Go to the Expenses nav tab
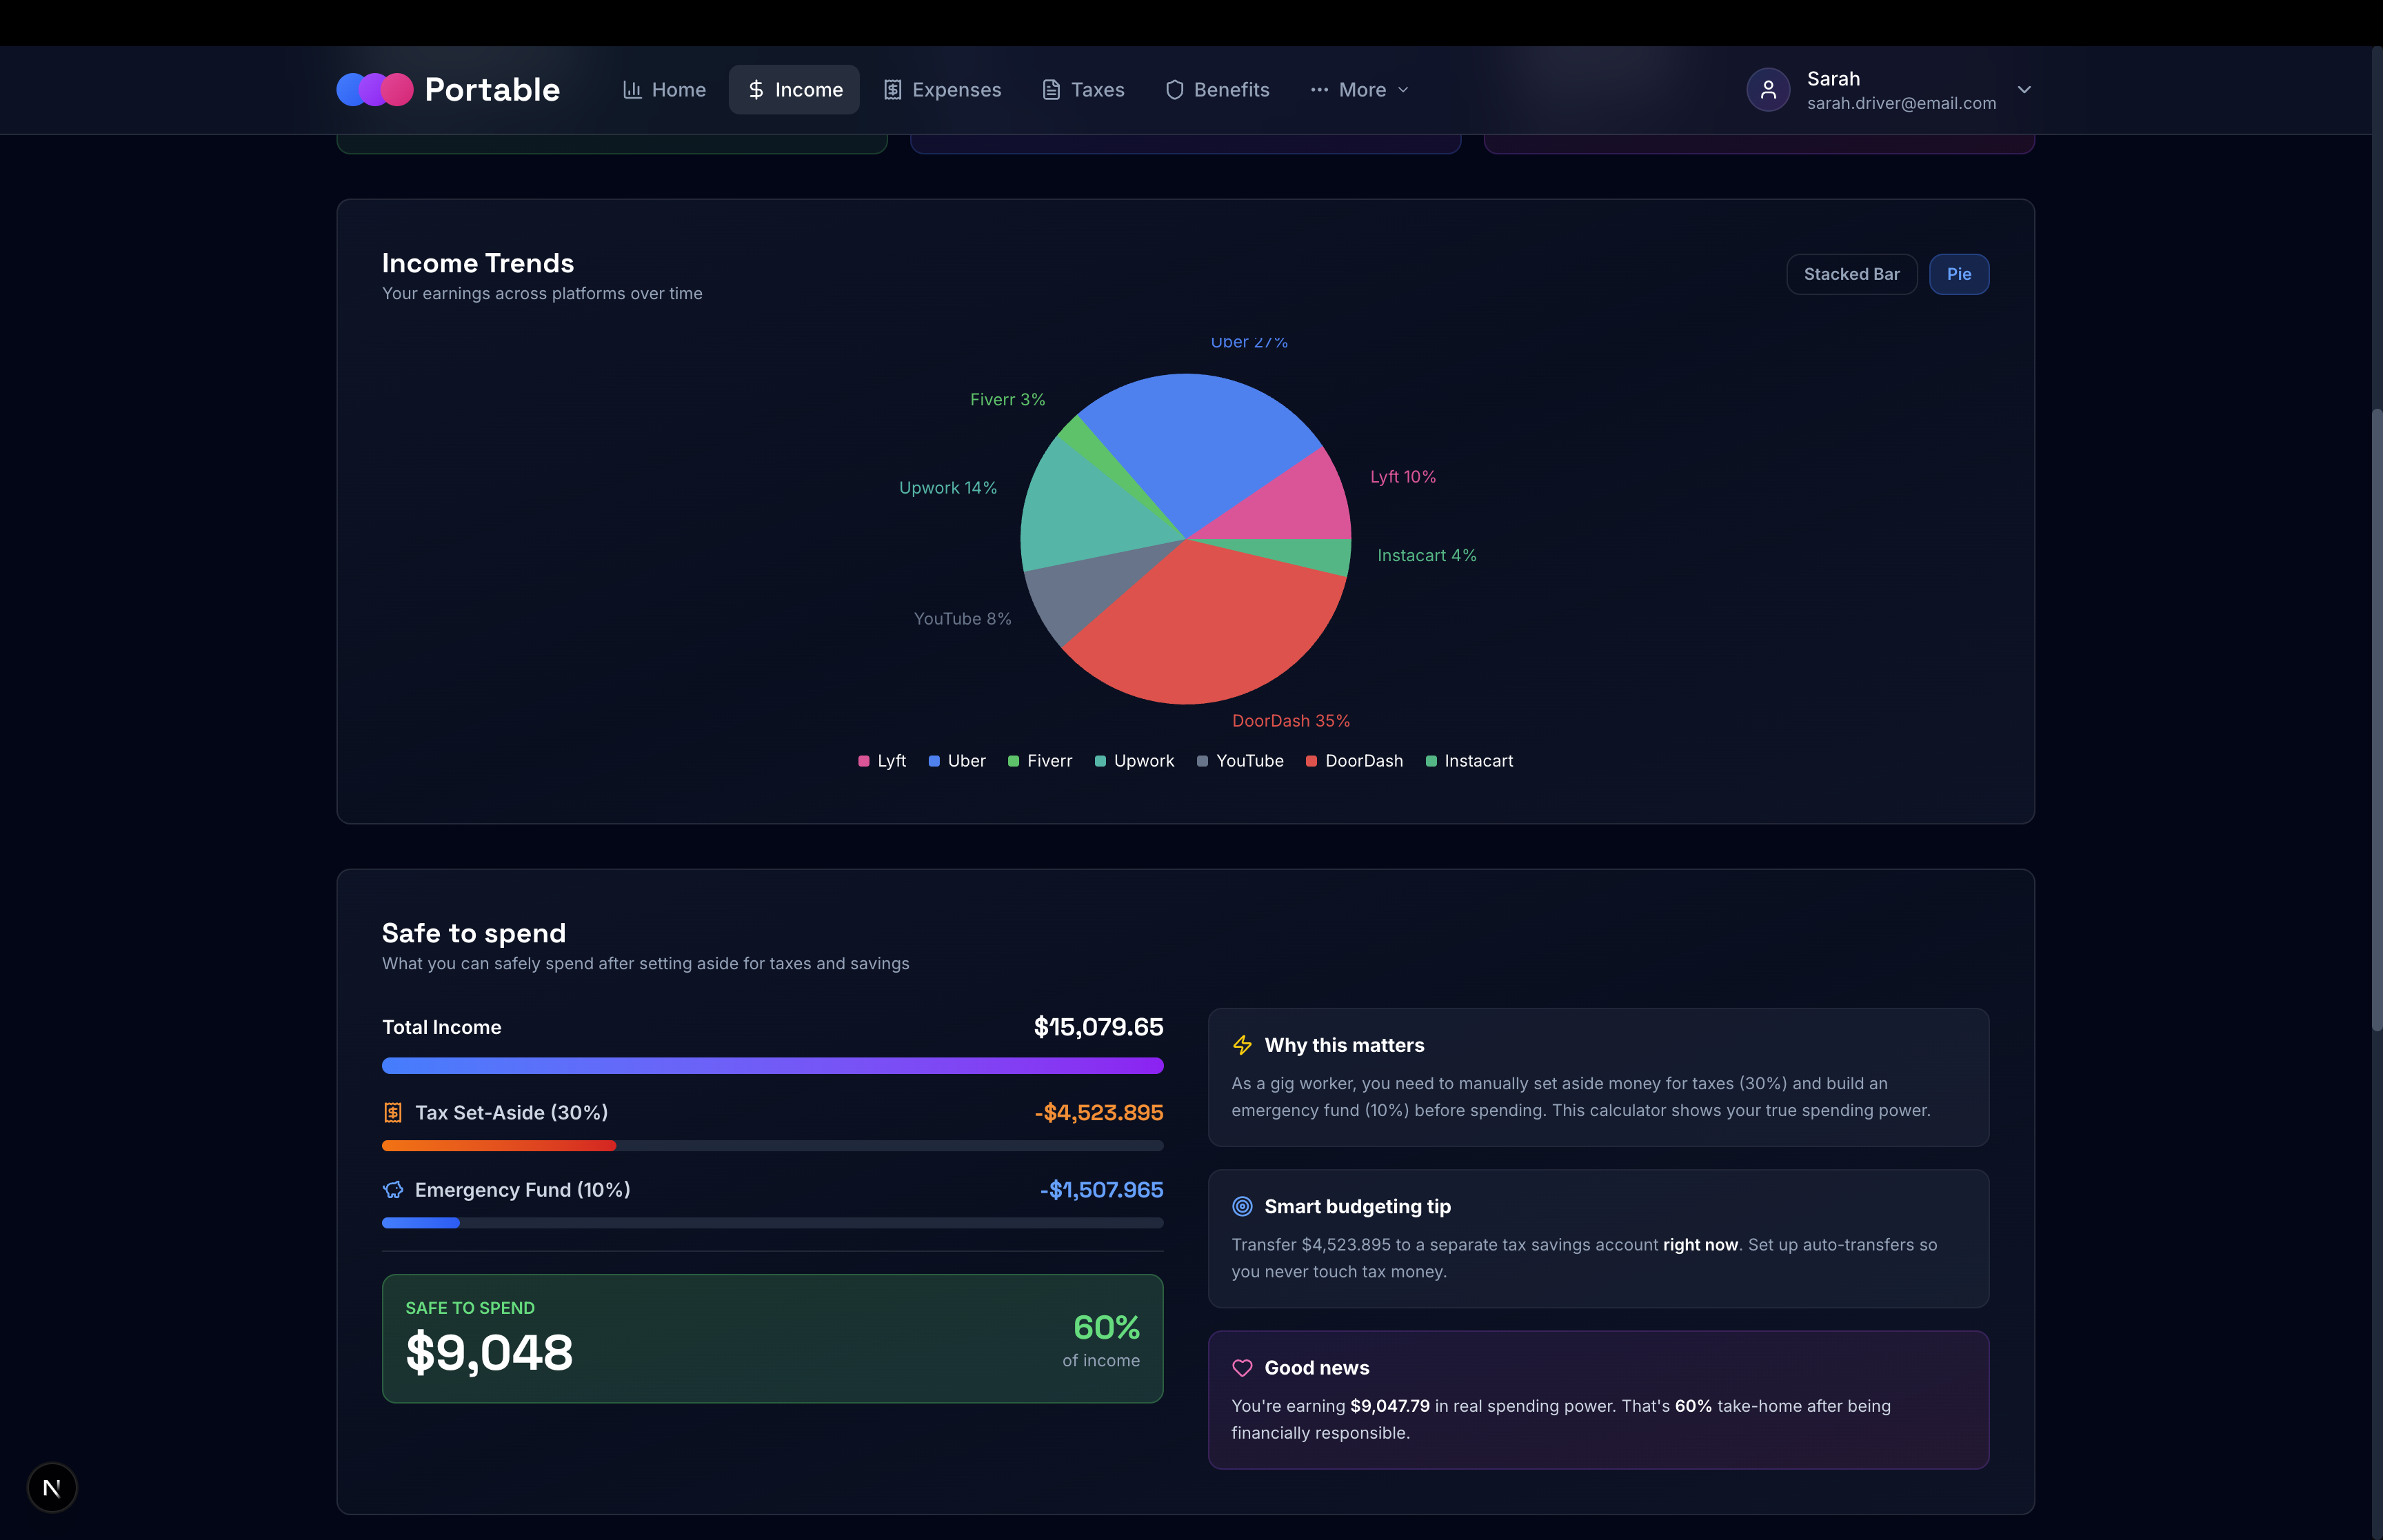Viewport: 2383px width, 1540px height. point(942,90)
